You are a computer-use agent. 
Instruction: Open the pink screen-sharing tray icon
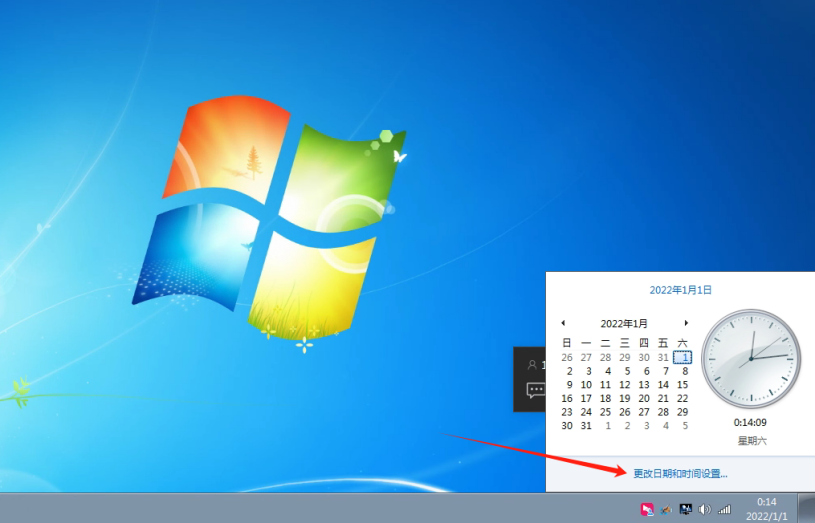click(647, 509)
